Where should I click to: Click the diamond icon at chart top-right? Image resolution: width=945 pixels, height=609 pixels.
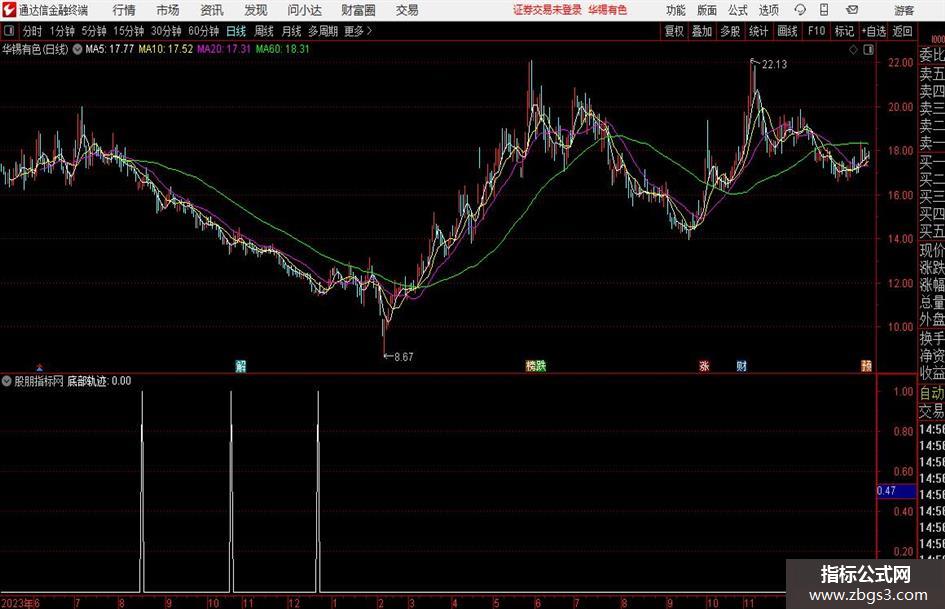coord(853,50)
